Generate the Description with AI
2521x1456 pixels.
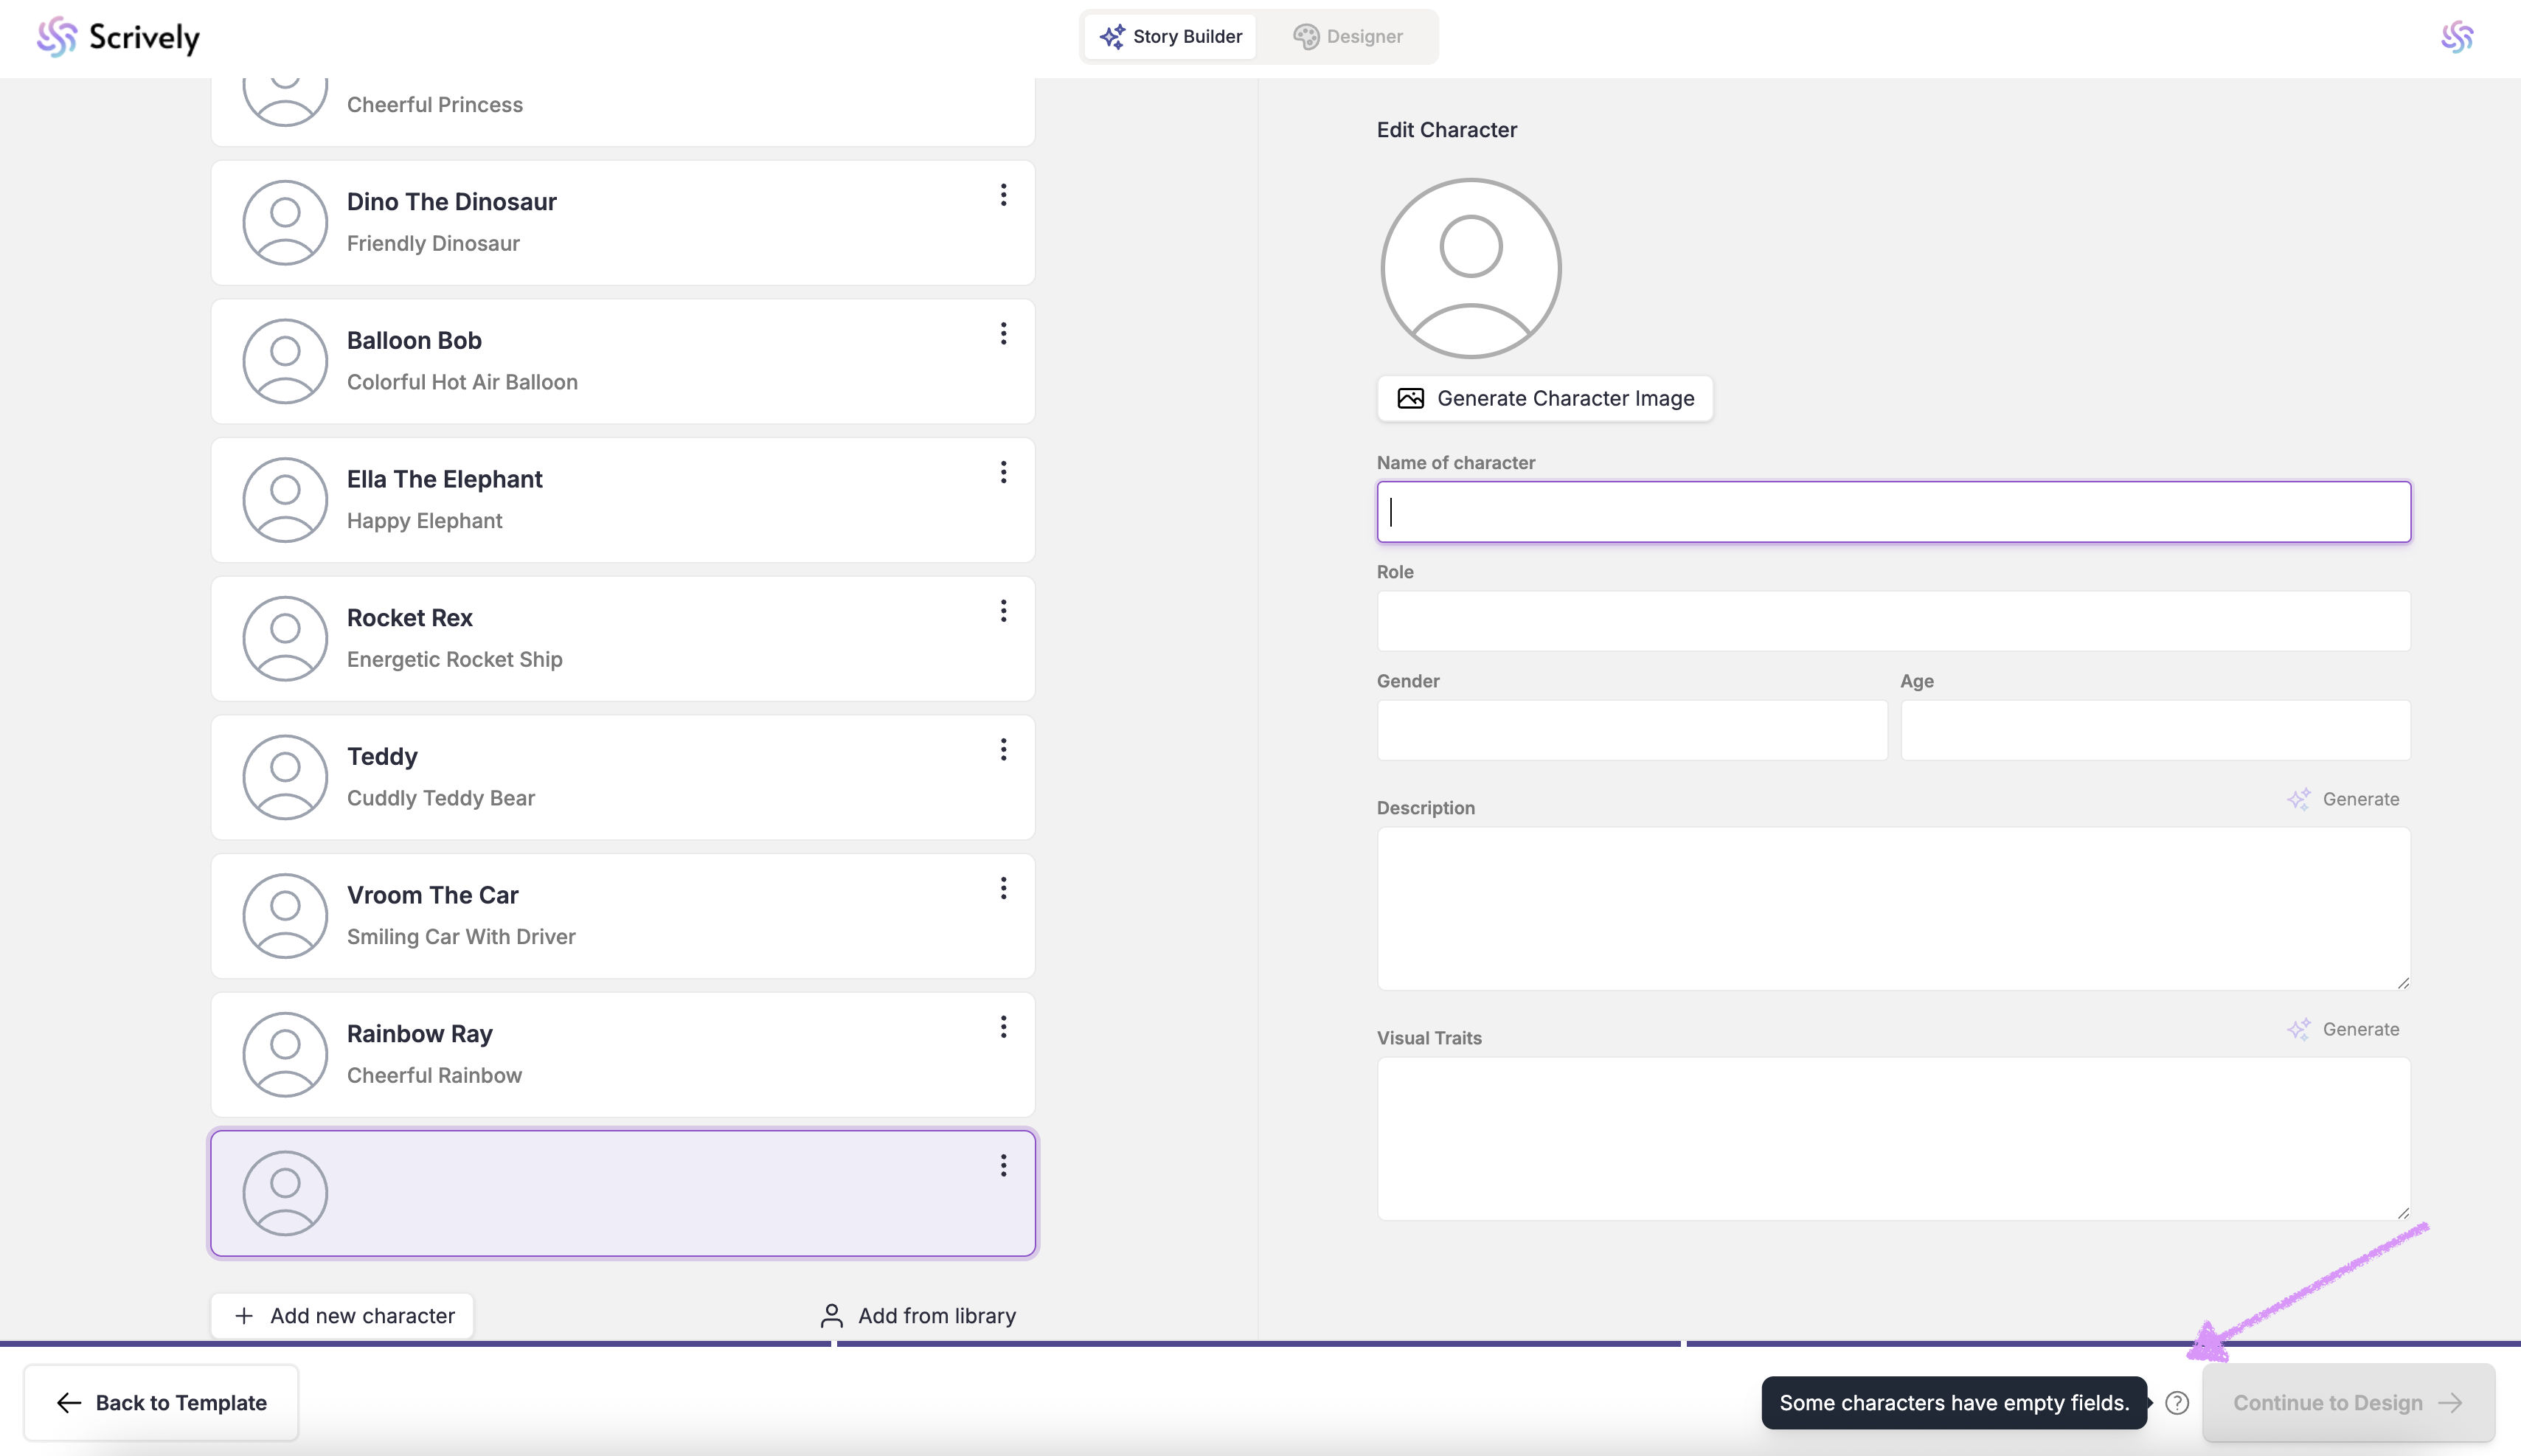point(2343,799)
